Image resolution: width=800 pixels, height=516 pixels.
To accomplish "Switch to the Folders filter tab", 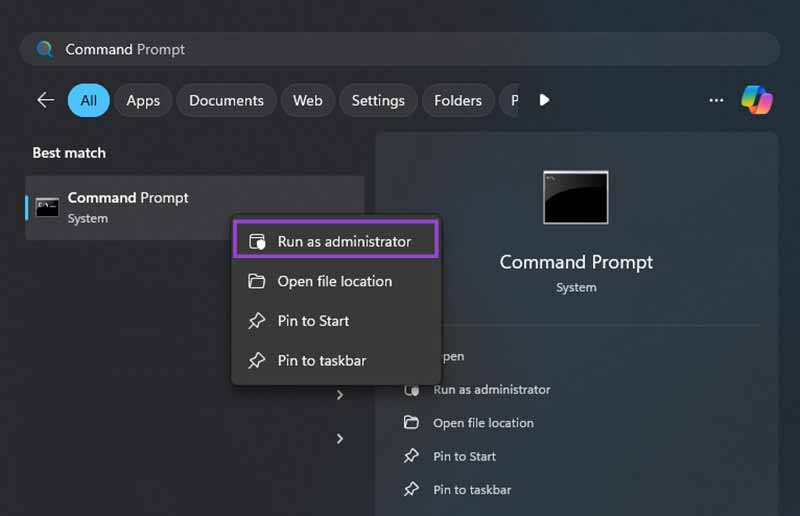I will 458,100.
